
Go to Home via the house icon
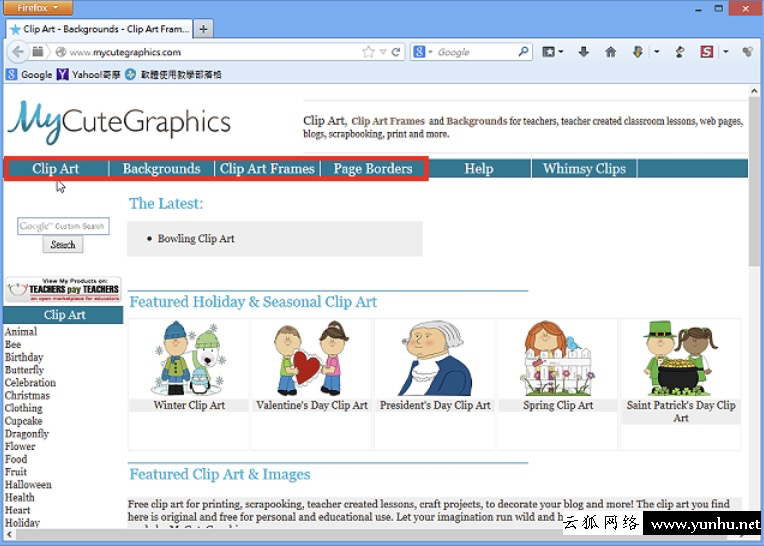[x=611, y=51]
